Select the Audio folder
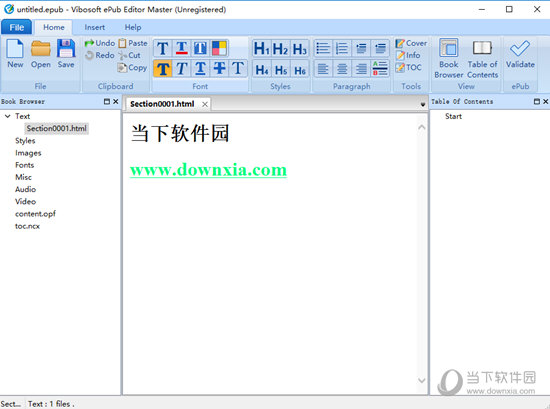The height and width of the screenshot is (409, 550). 25,189
